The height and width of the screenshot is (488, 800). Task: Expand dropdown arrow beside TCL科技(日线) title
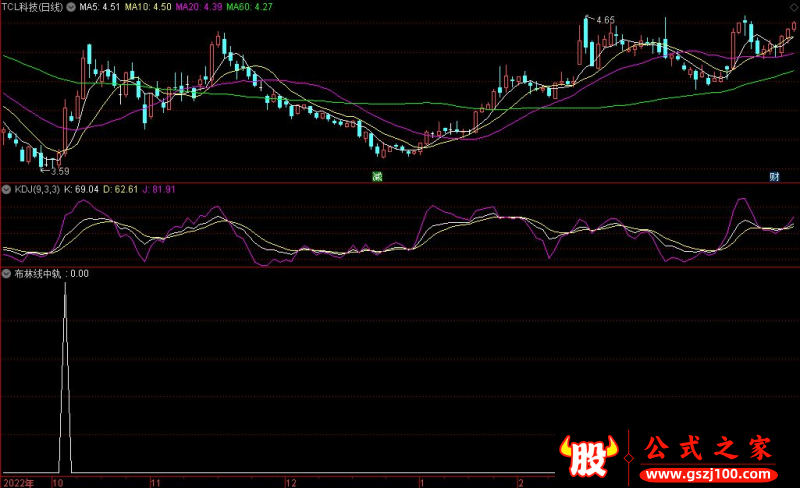click(x=6, y=7)
